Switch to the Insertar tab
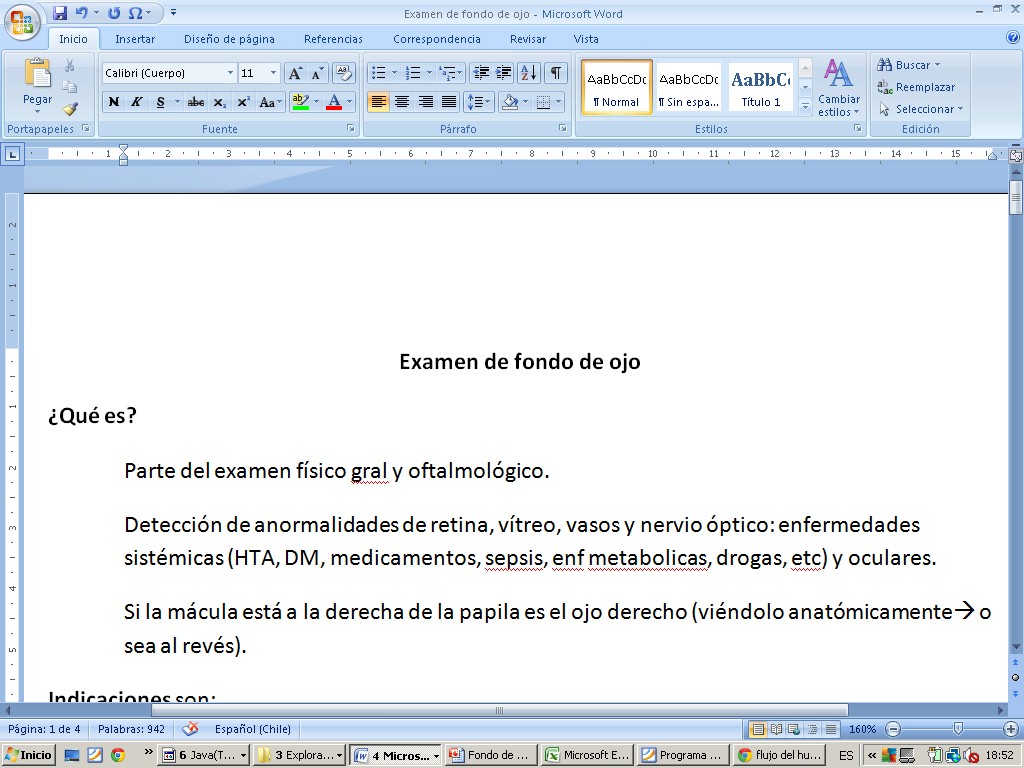 pyautogui.click(x=134, y=39)
